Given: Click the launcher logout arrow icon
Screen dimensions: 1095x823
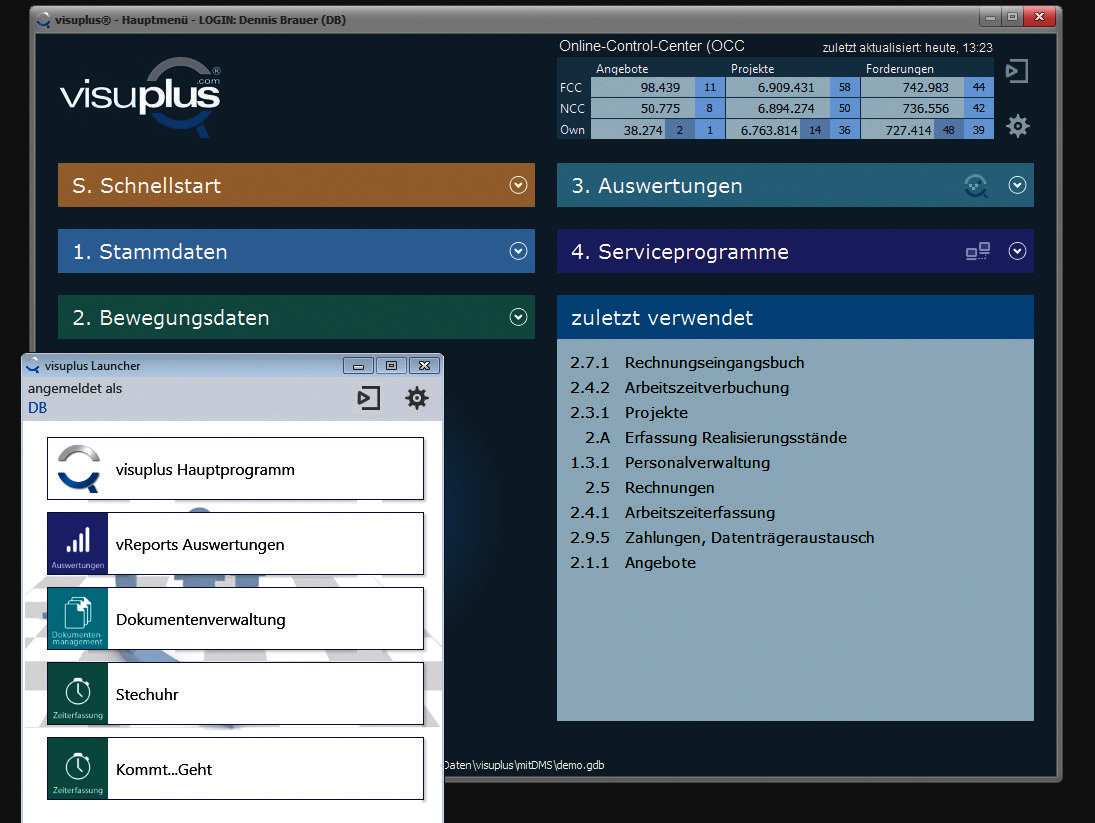Looking at the screenshot, I should [x=369, y=398].
